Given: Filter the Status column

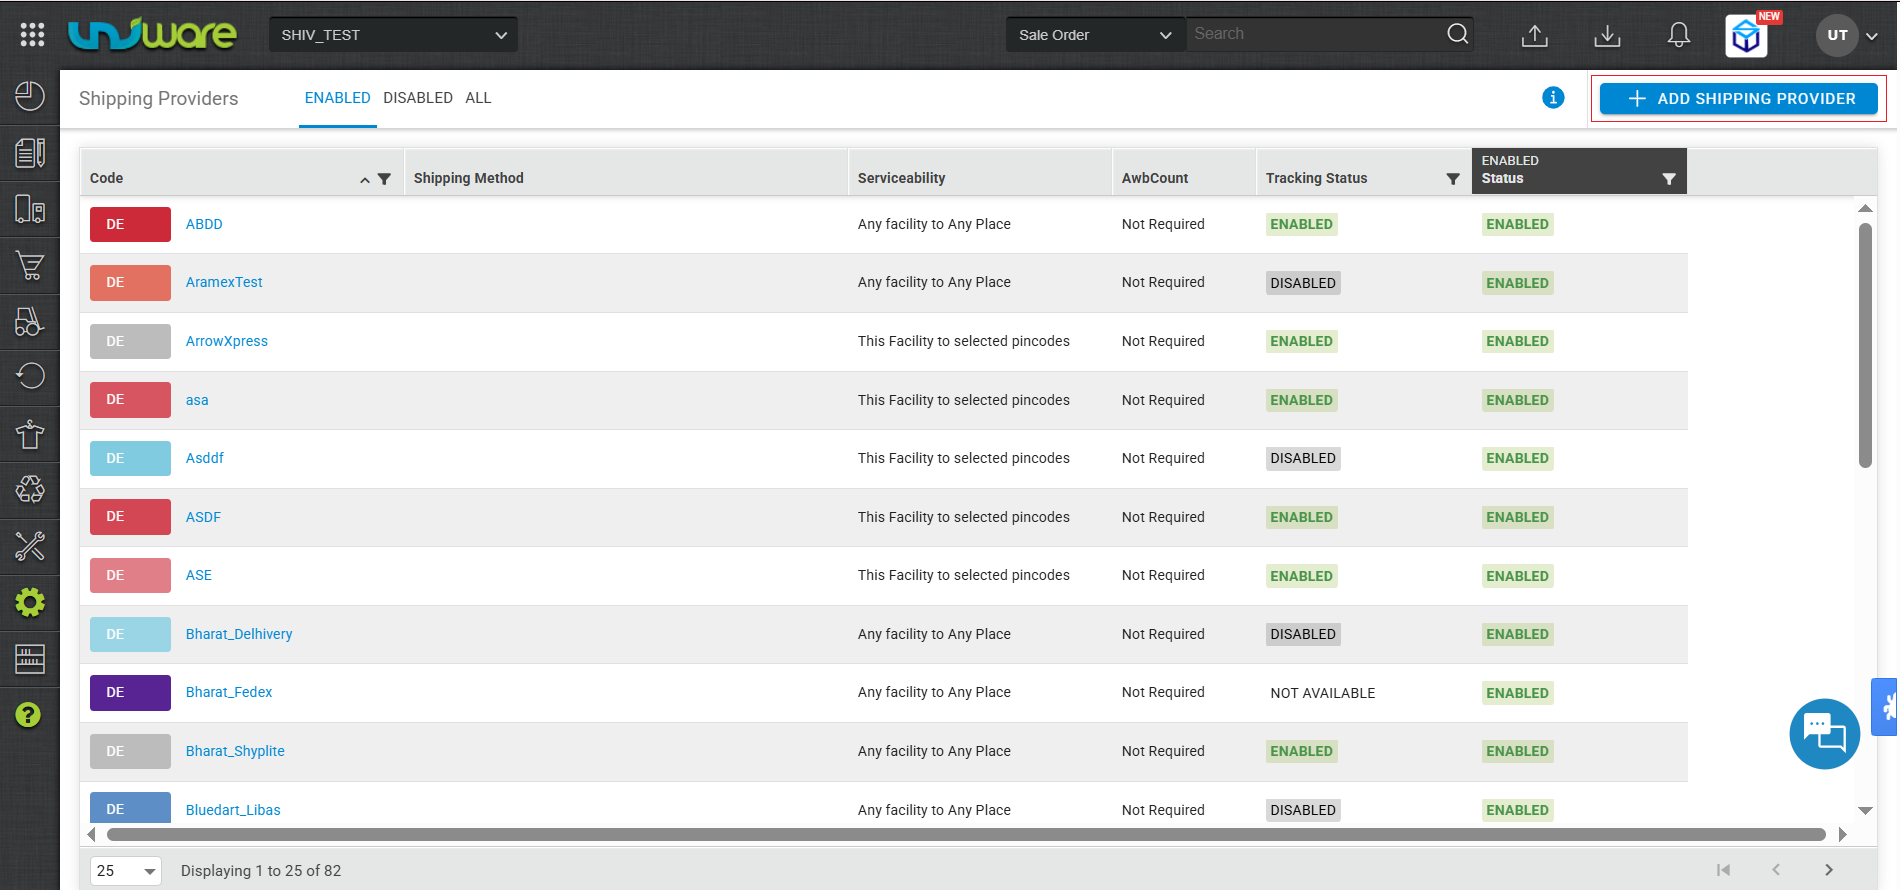Looking at the screenshot, I should coord(1669,179).
